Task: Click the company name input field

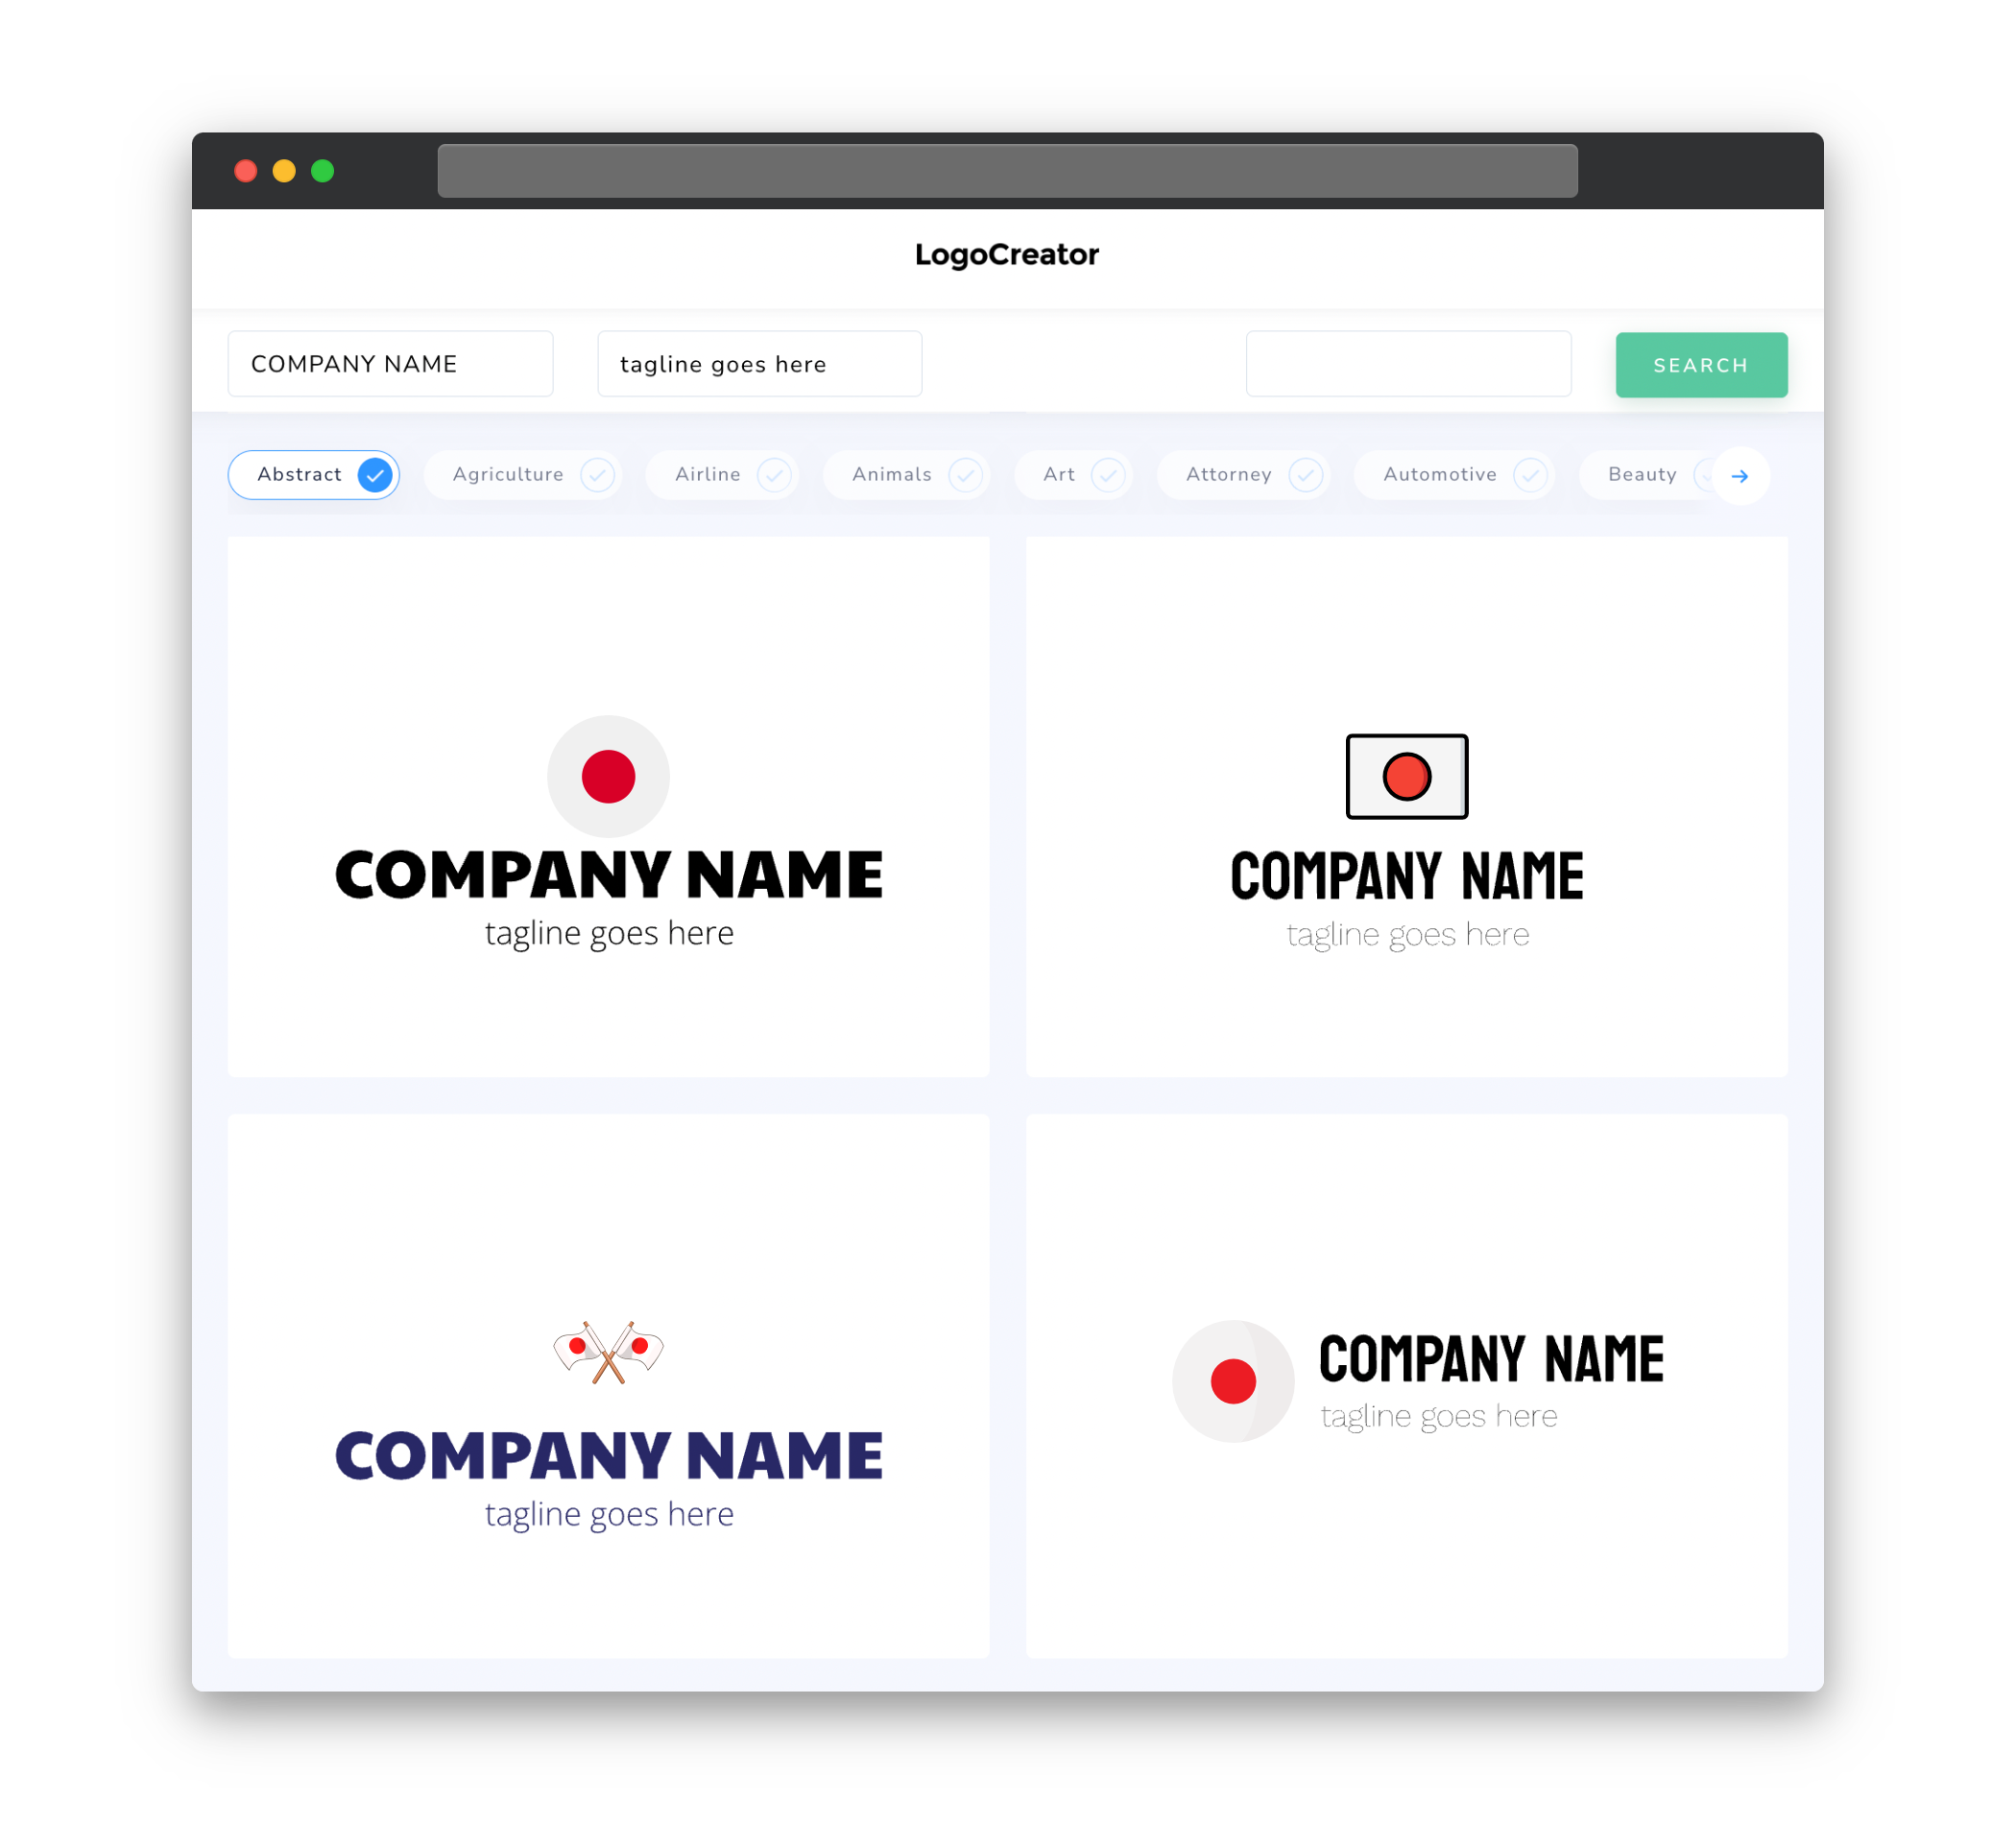Action: pyautogui.click(x=392, y=364)
